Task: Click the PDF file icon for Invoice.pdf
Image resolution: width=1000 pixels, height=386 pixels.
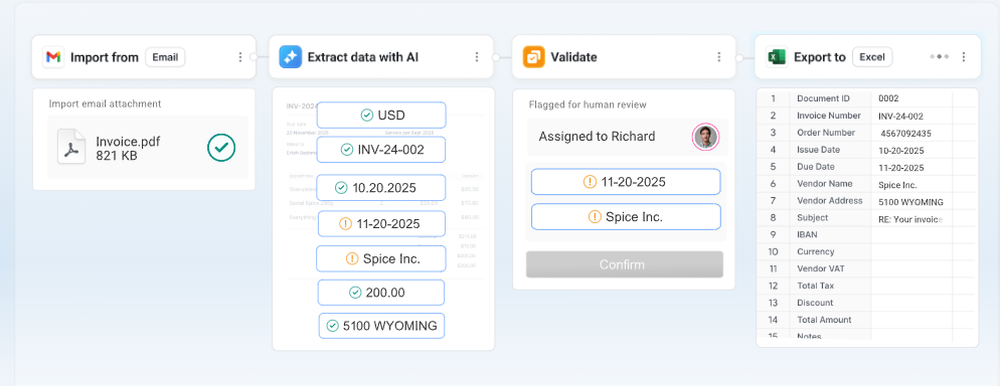Action: [x=71, y=147]
